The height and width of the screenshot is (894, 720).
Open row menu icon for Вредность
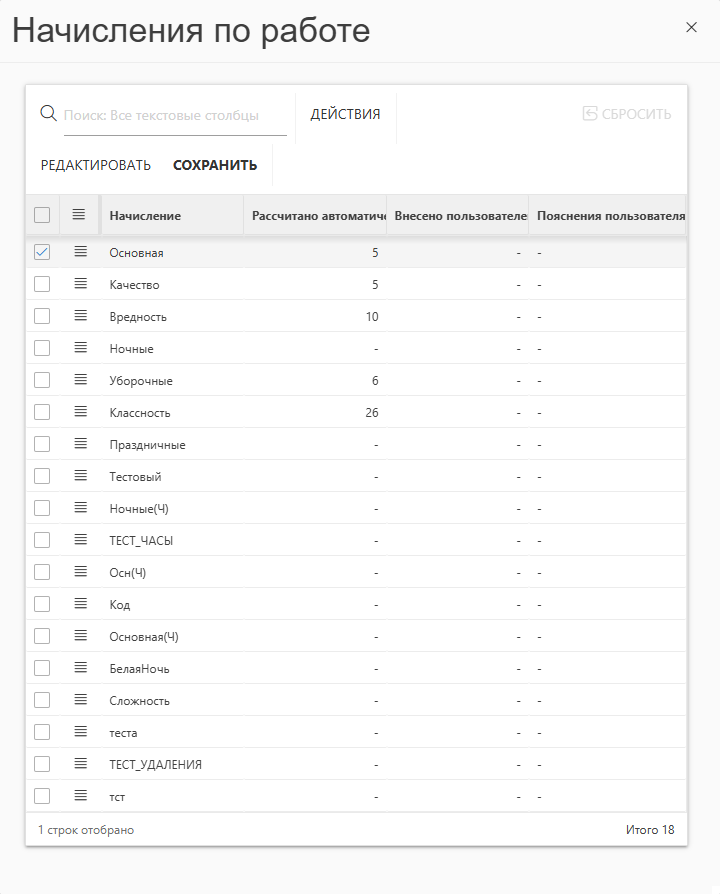pyautogui.click(x=79, y=316)
